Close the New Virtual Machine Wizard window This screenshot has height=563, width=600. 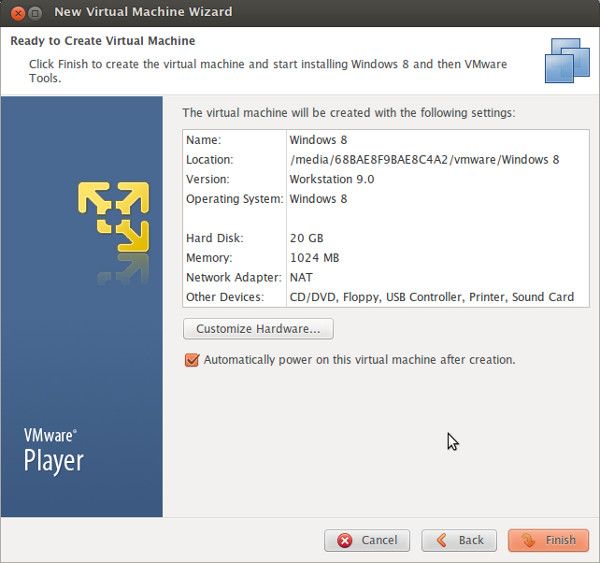[x=16, y=12]
